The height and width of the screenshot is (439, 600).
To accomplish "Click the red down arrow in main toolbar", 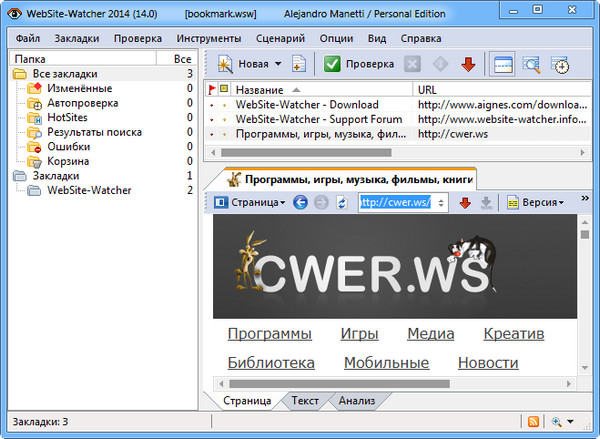I will click(468, 65).
